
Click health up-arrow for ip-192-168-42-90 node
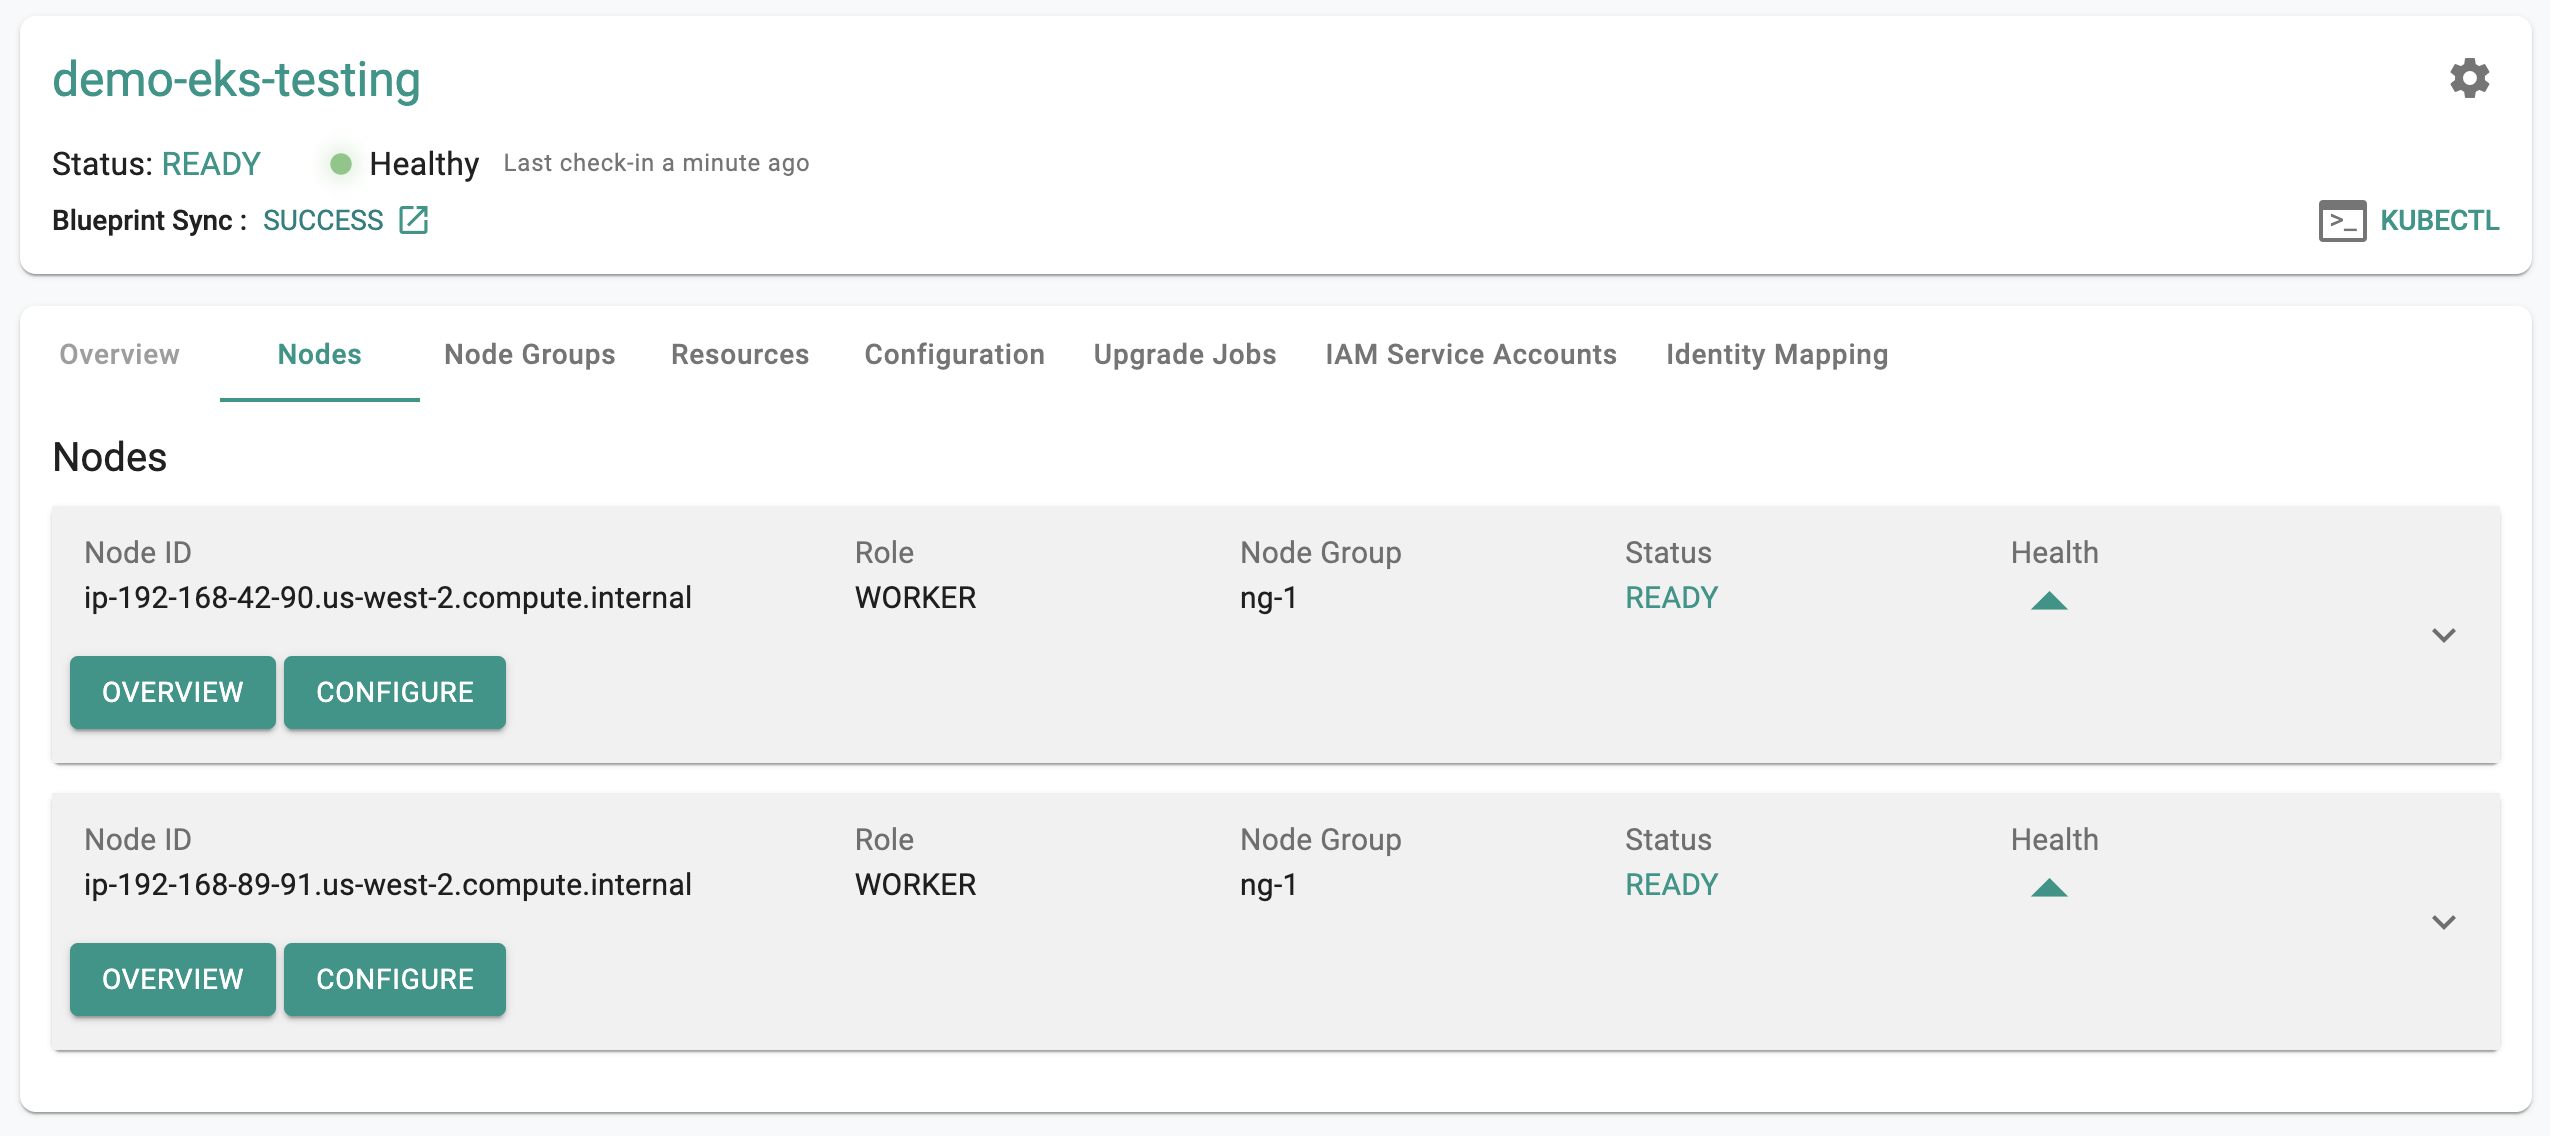coord(2049,600)
